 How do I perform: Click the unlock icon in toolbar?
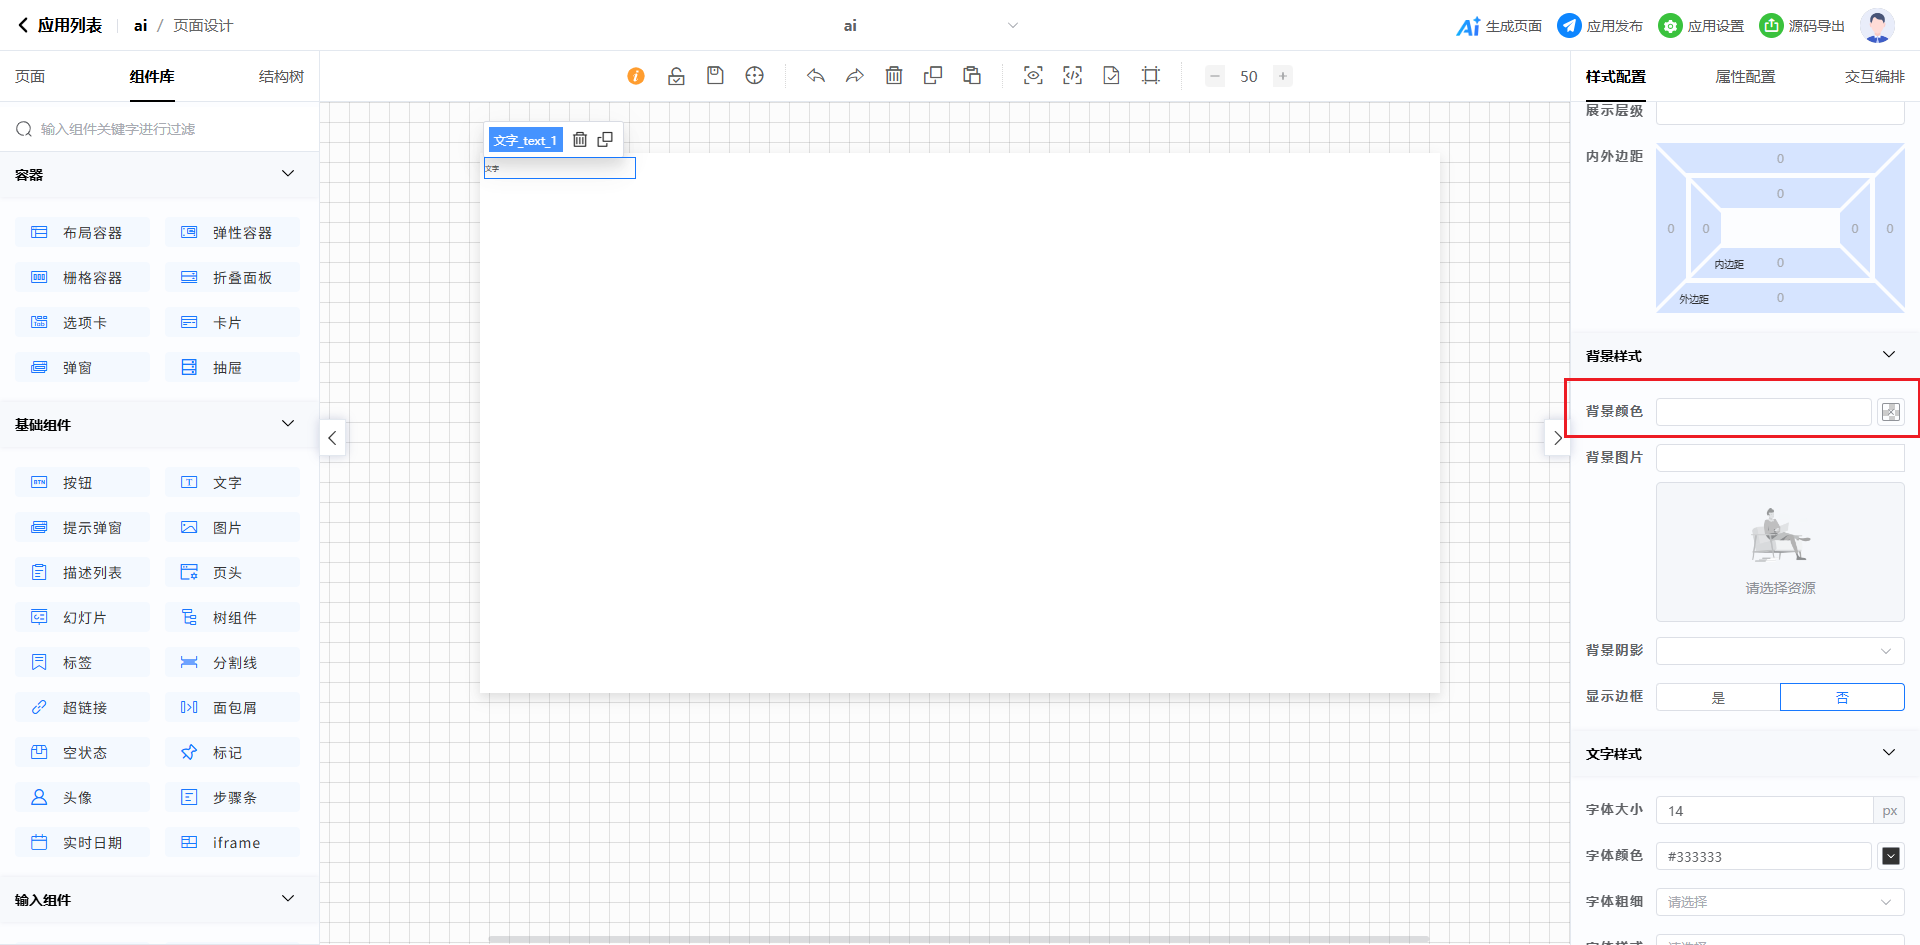(x=676, y=76)
